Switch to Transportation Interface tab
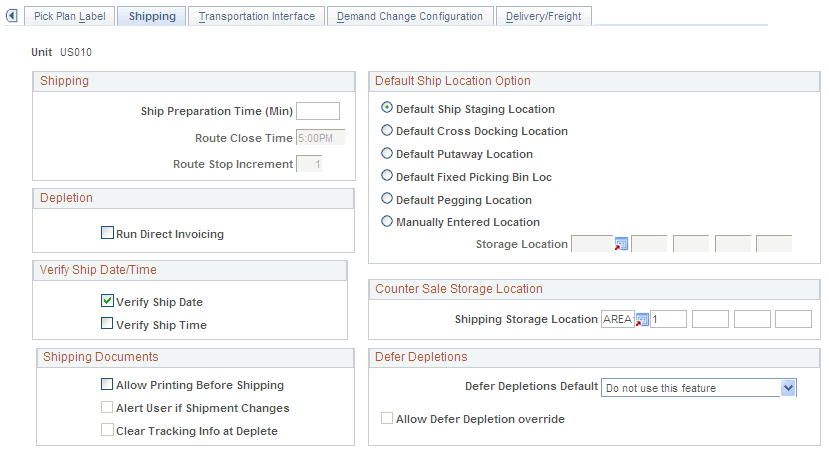829x452 pixels. click(257, 16)
